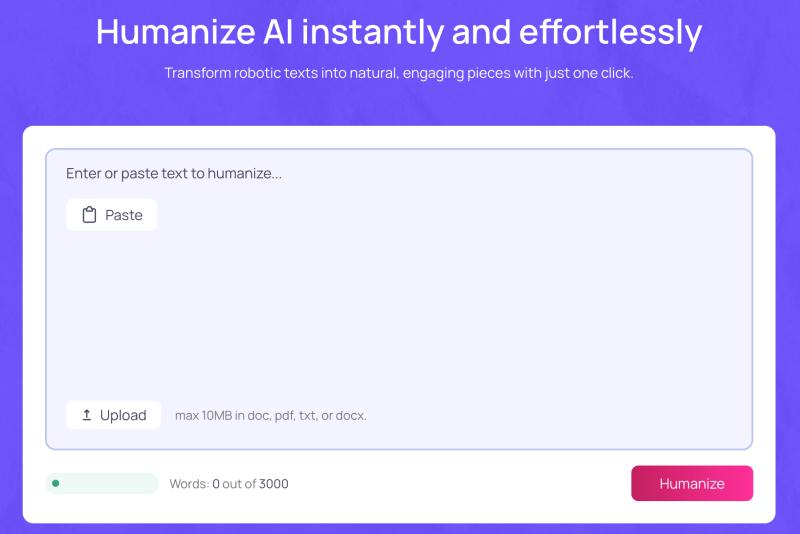The width and height of the screenshot is (800, 534).
Task: Click the green dot on the word meter
Action: 55,483
